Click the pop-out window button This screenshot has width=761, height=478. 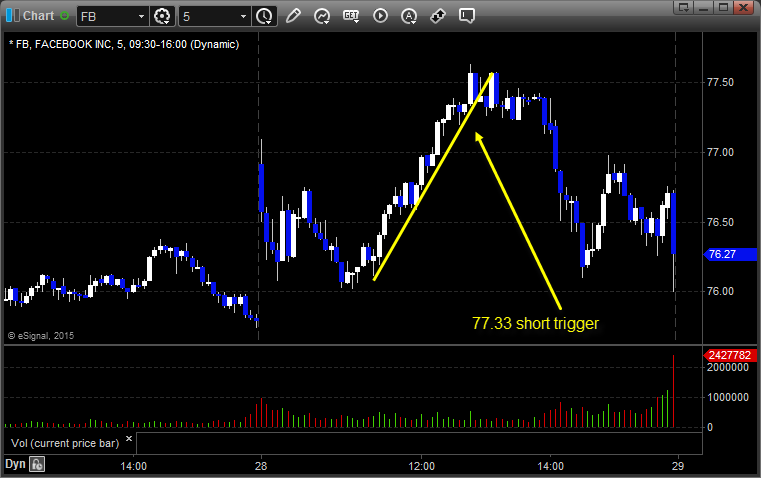pyautogui.click(x=684, y=7)
